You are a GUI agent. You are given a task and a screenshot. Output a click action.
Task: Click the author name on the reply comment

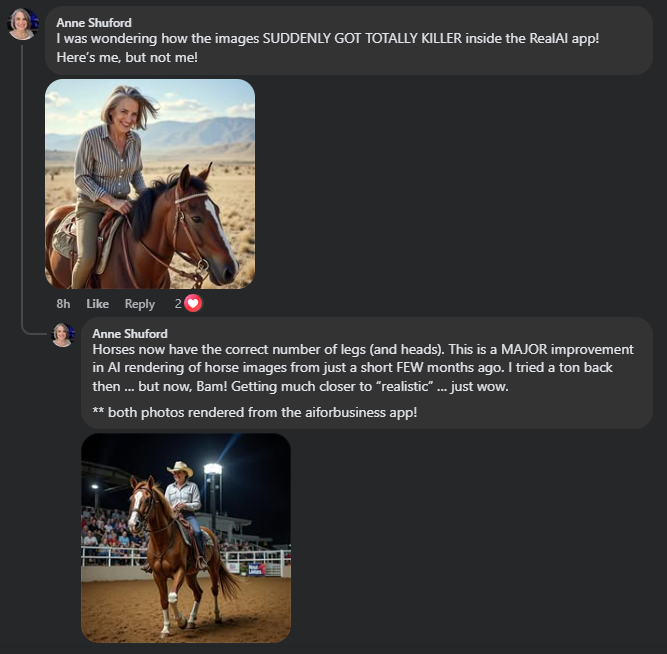130,333
